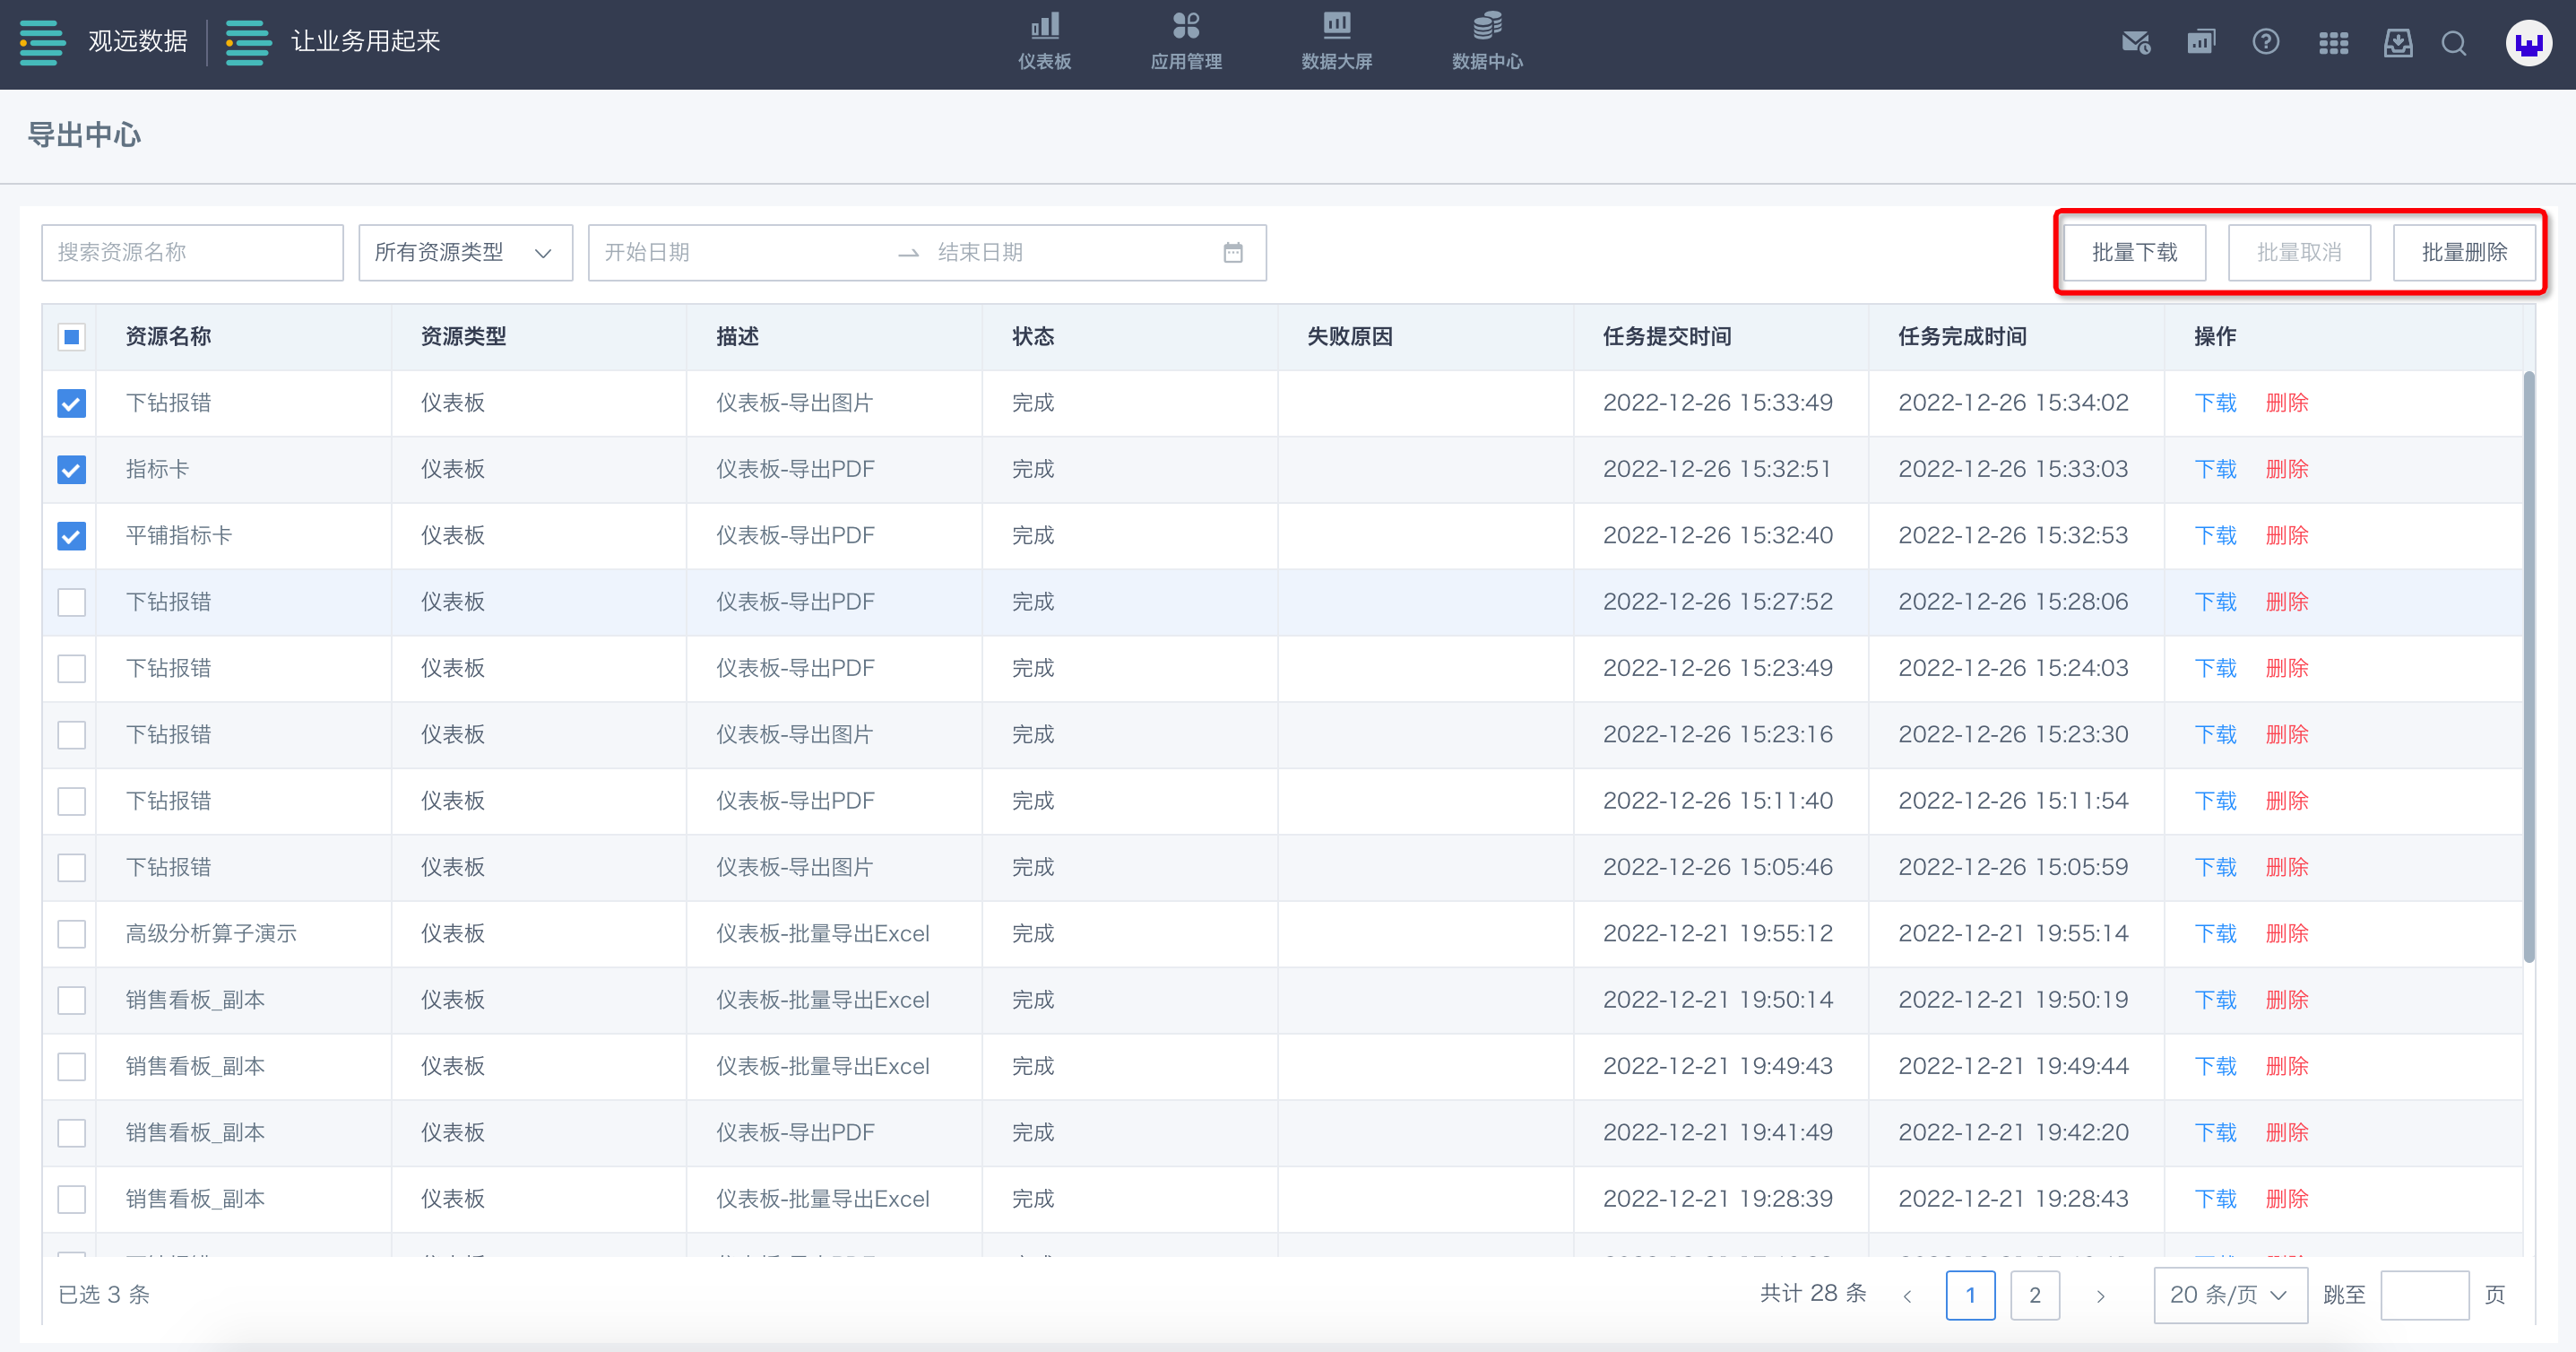Open the 20 条/页 page size dropdown
Viewport: 2576px width, 1352px height.
(2229, 1295)
